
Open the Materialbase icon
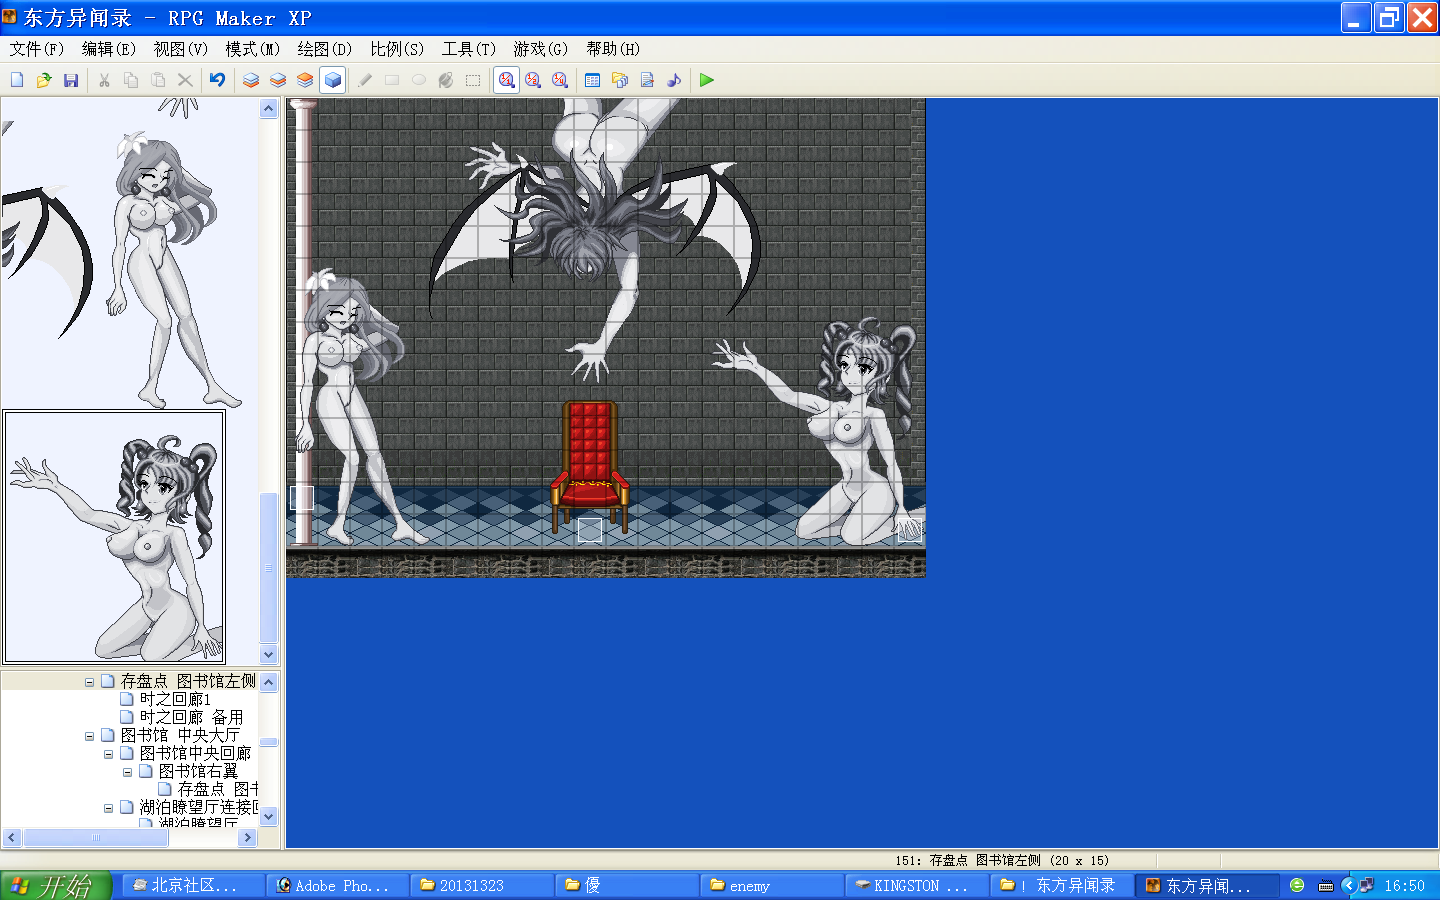point(620,80)
